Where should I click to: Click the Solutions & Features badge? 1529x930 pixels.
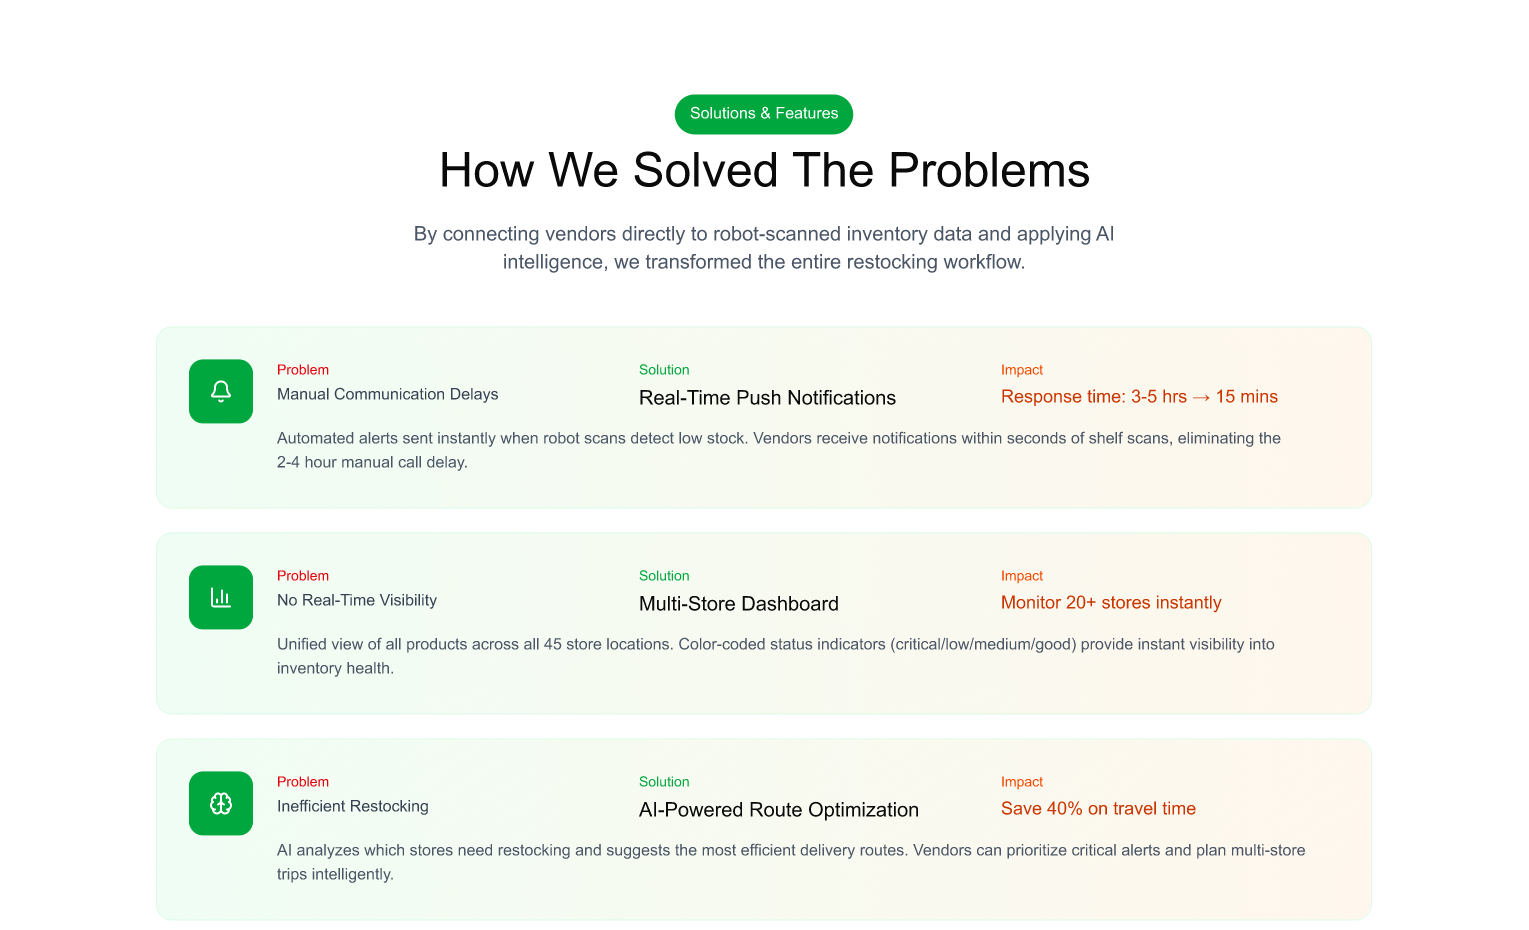(764, 114)
